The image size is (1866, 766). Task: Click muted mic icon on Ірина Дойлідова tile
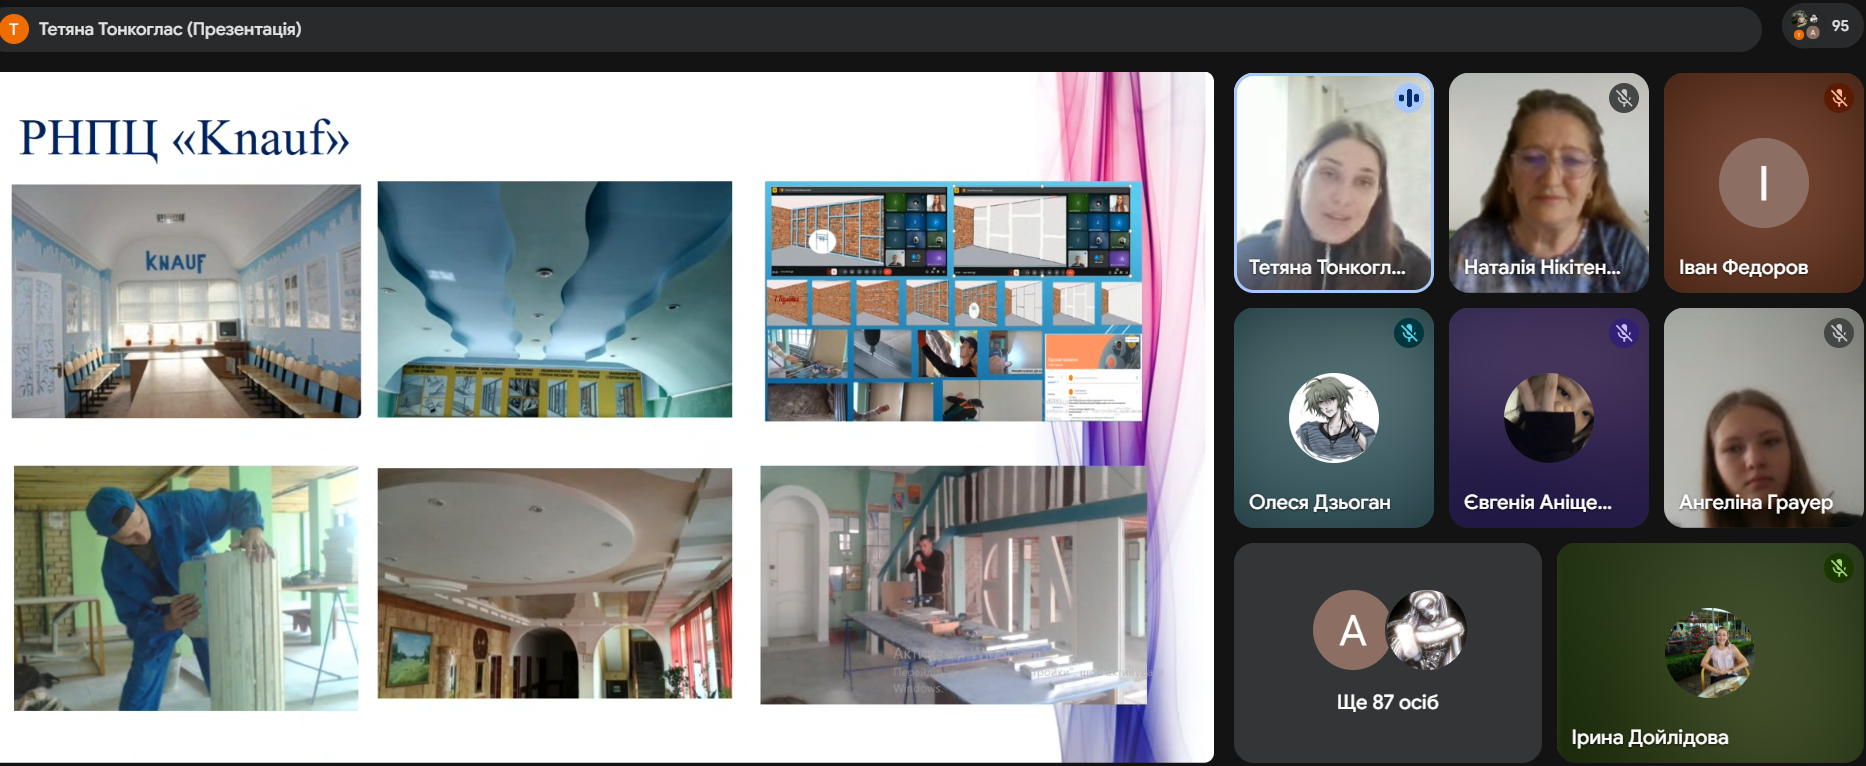[1839, 568]
